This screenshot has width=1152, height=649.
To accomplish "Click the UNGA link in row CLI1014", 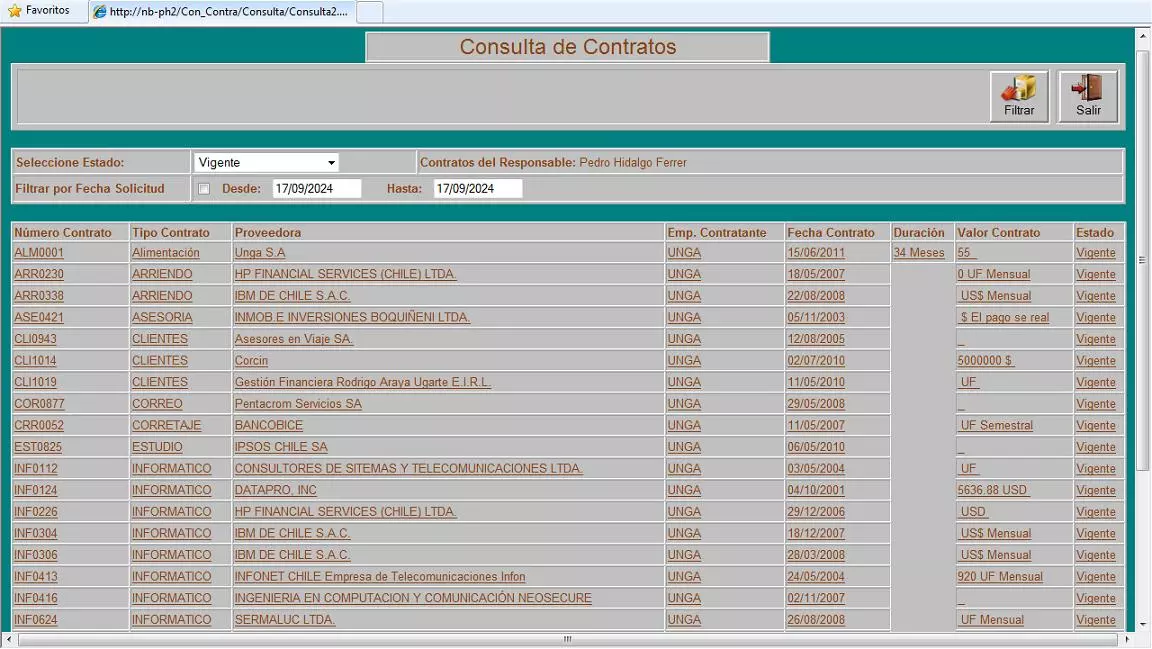I will (x=684, y=360).
